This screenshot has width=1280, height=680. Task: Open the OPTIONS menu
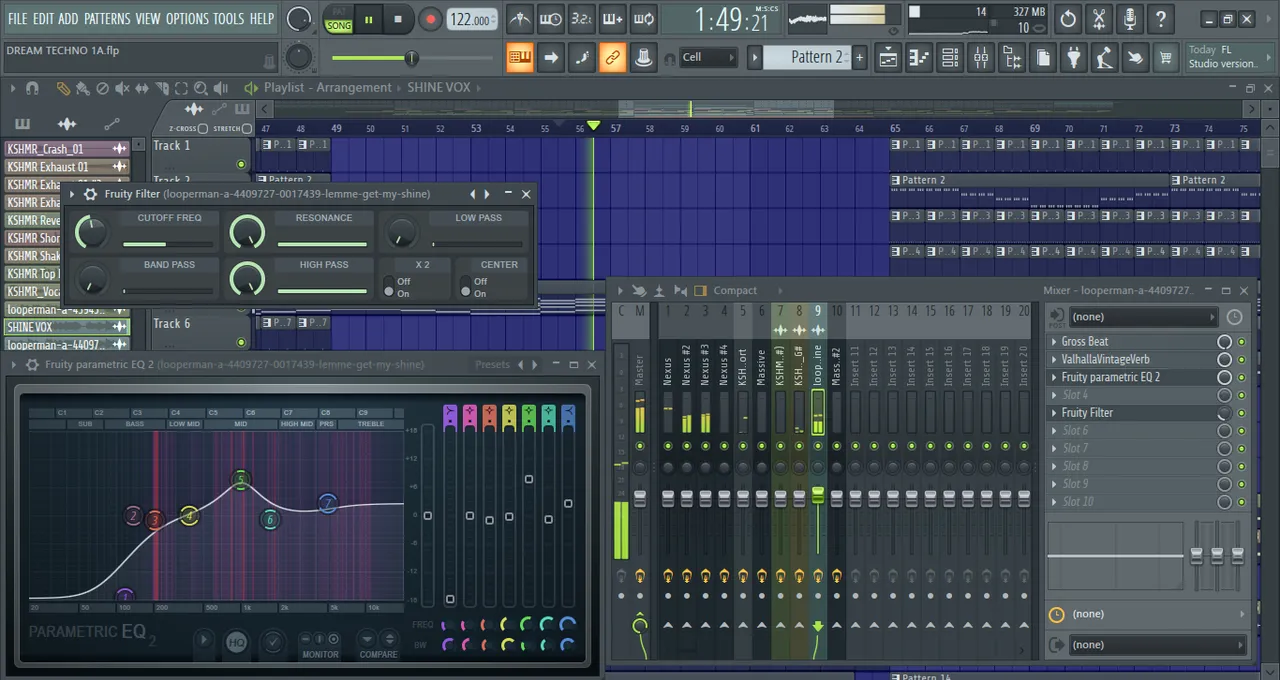click(187, 19)
